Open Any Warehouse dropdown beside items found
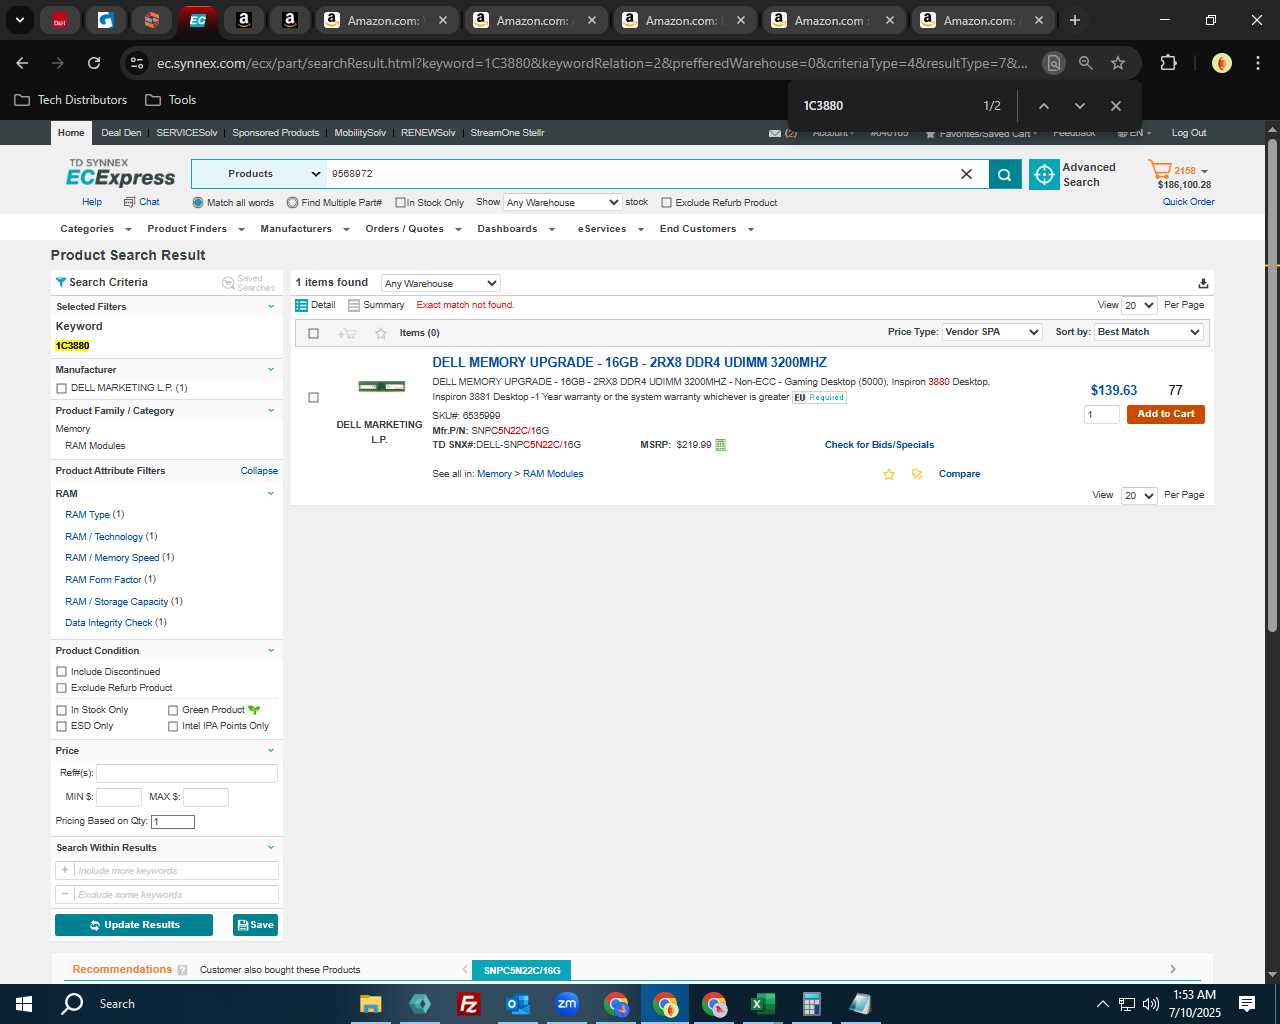 (440, 284)
